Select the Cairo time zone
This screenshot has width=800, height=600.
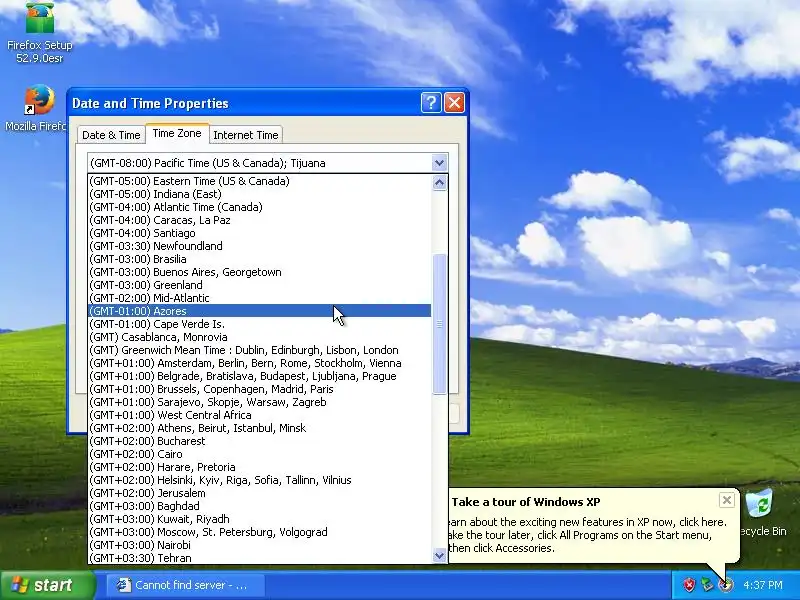point(260,454)
